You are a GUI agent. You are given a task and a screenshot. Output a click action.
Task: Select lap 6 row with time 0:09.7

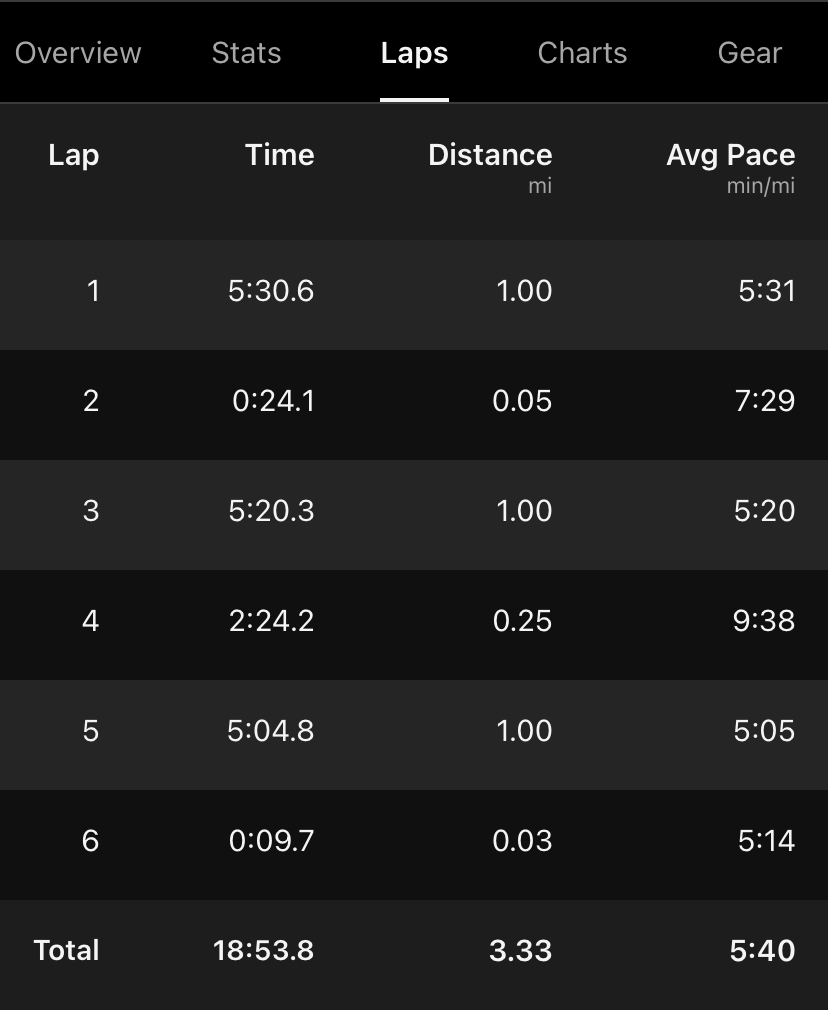(x=414, y=845)
